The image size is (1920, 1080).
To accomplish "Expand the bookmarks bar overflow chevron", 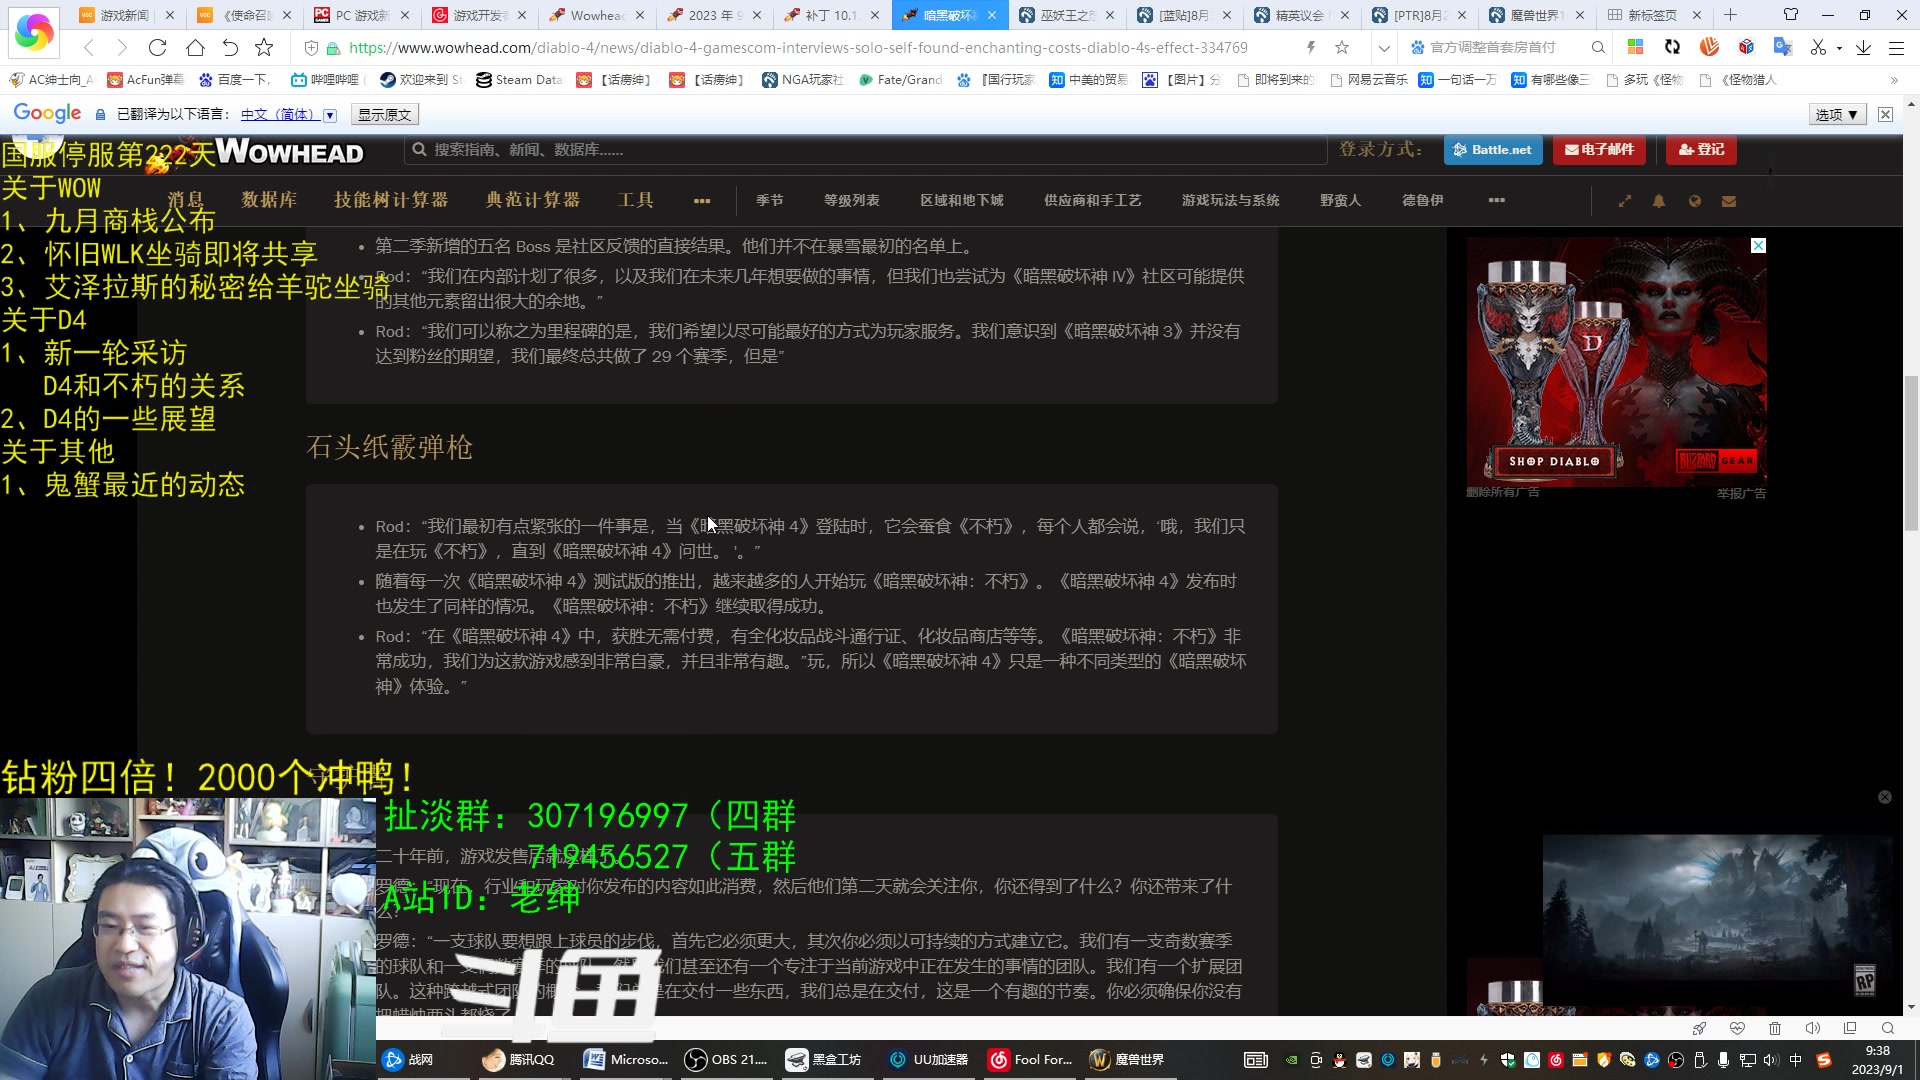I will coord(1894,80).
